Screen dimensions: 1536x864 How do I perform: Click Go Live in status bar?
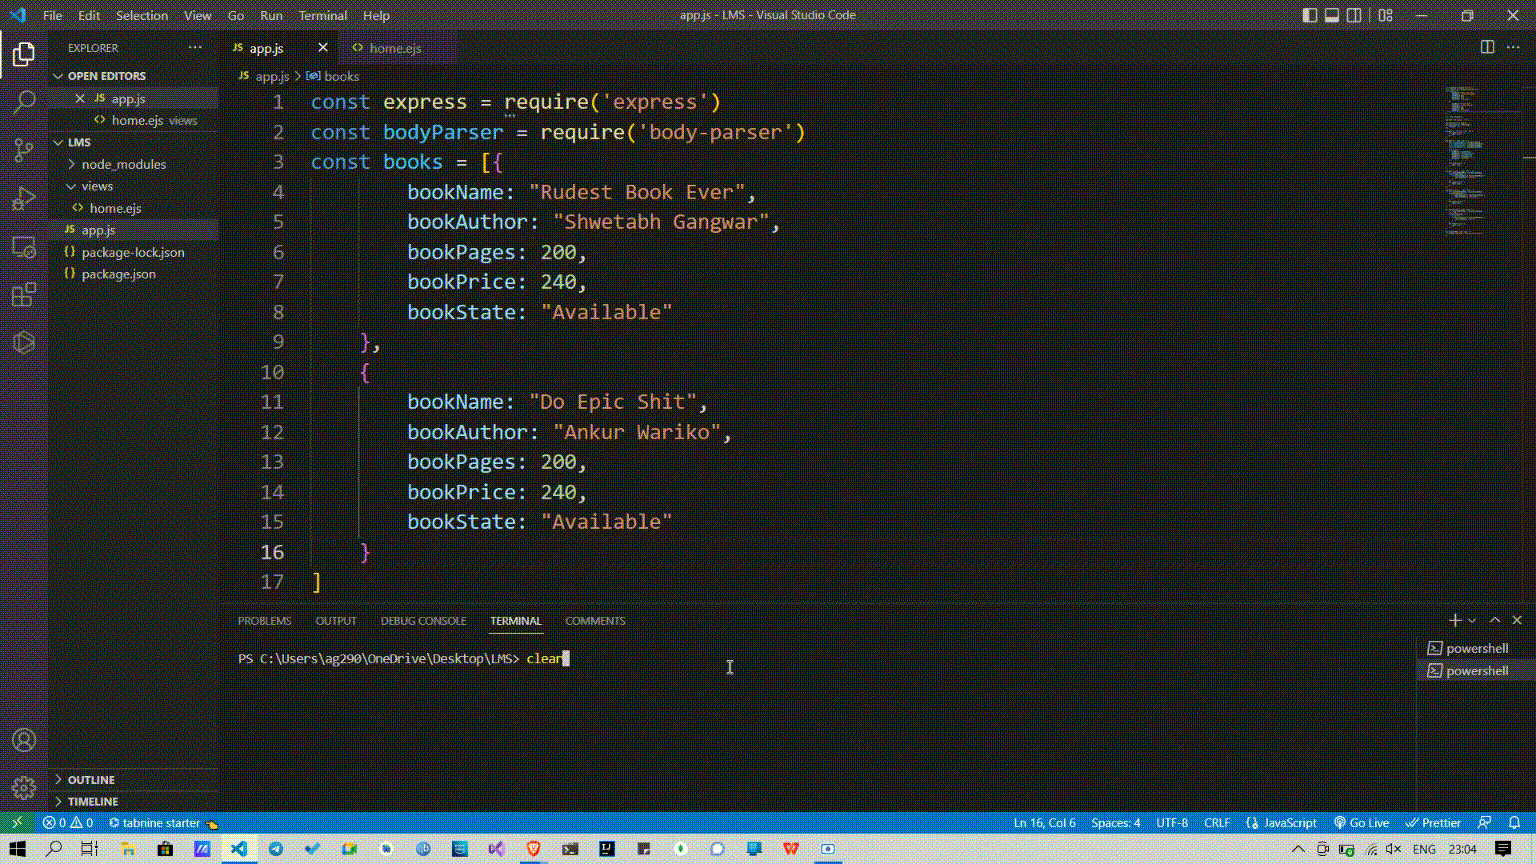coord(1361,823)
